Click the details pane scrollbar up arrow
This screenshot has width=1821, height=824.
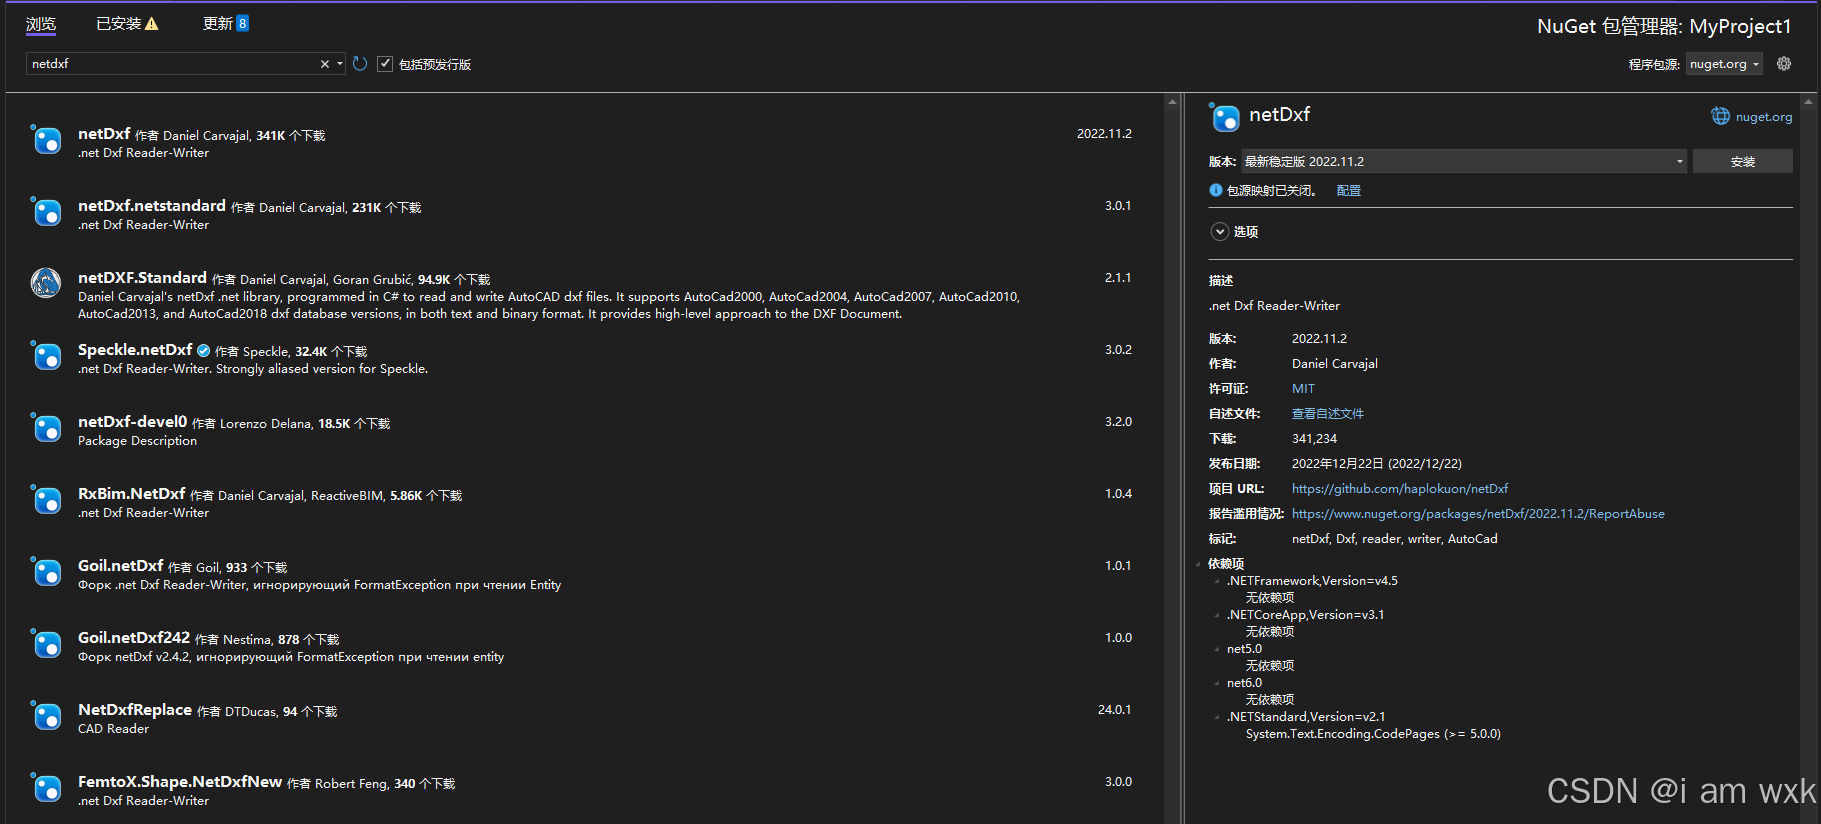coord(1808,102)
